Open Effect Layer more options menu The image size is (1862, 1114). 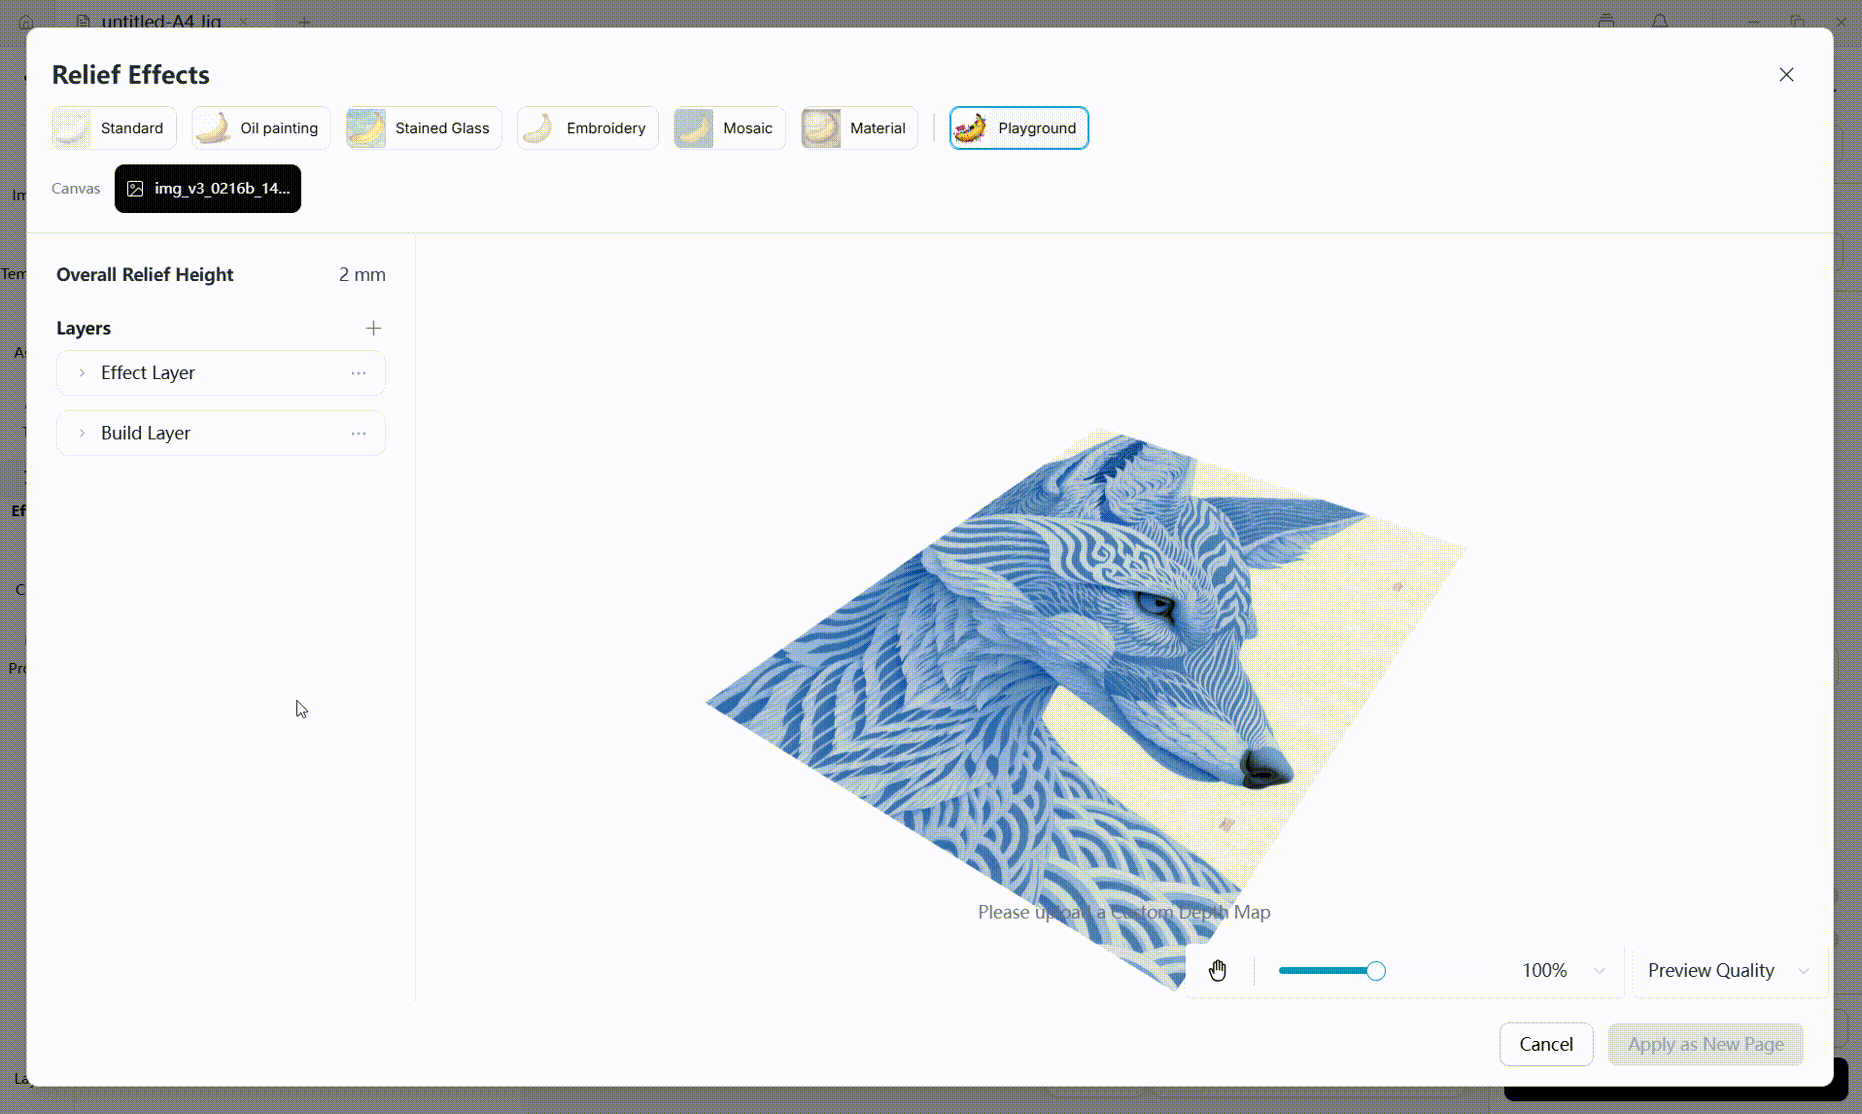tap(358, 373)
